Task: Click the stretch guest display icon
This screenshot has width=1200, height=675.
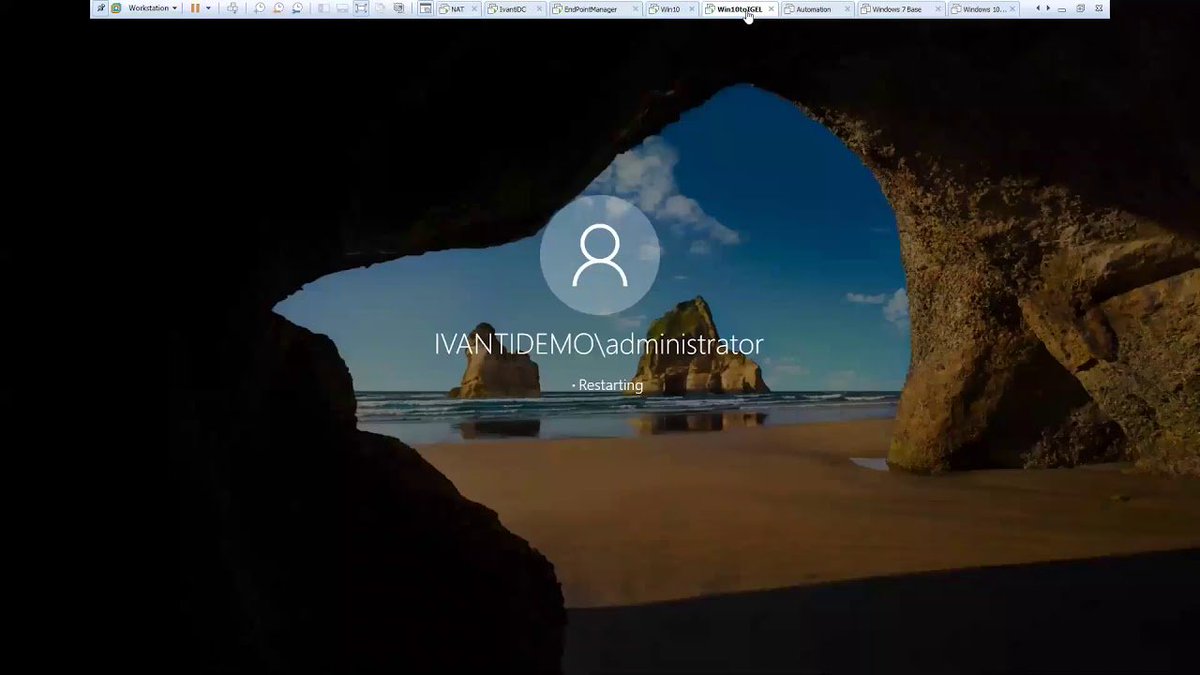Action: (x=399, y=8)
